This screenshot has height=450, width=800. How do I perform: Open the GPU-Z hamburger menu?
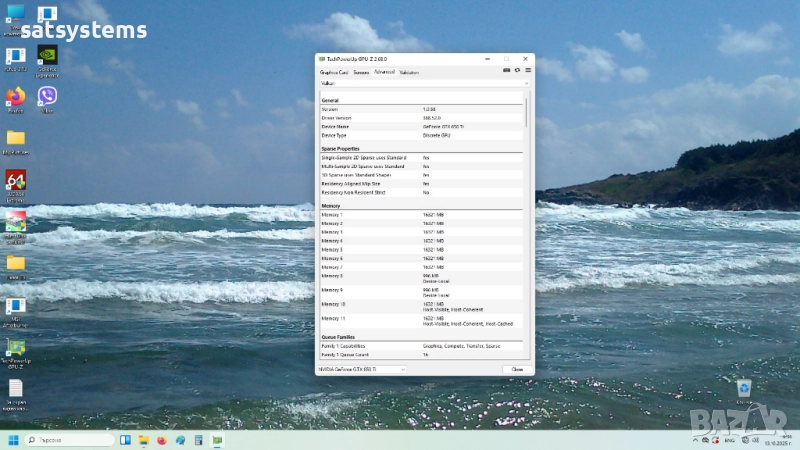point(528,71)
